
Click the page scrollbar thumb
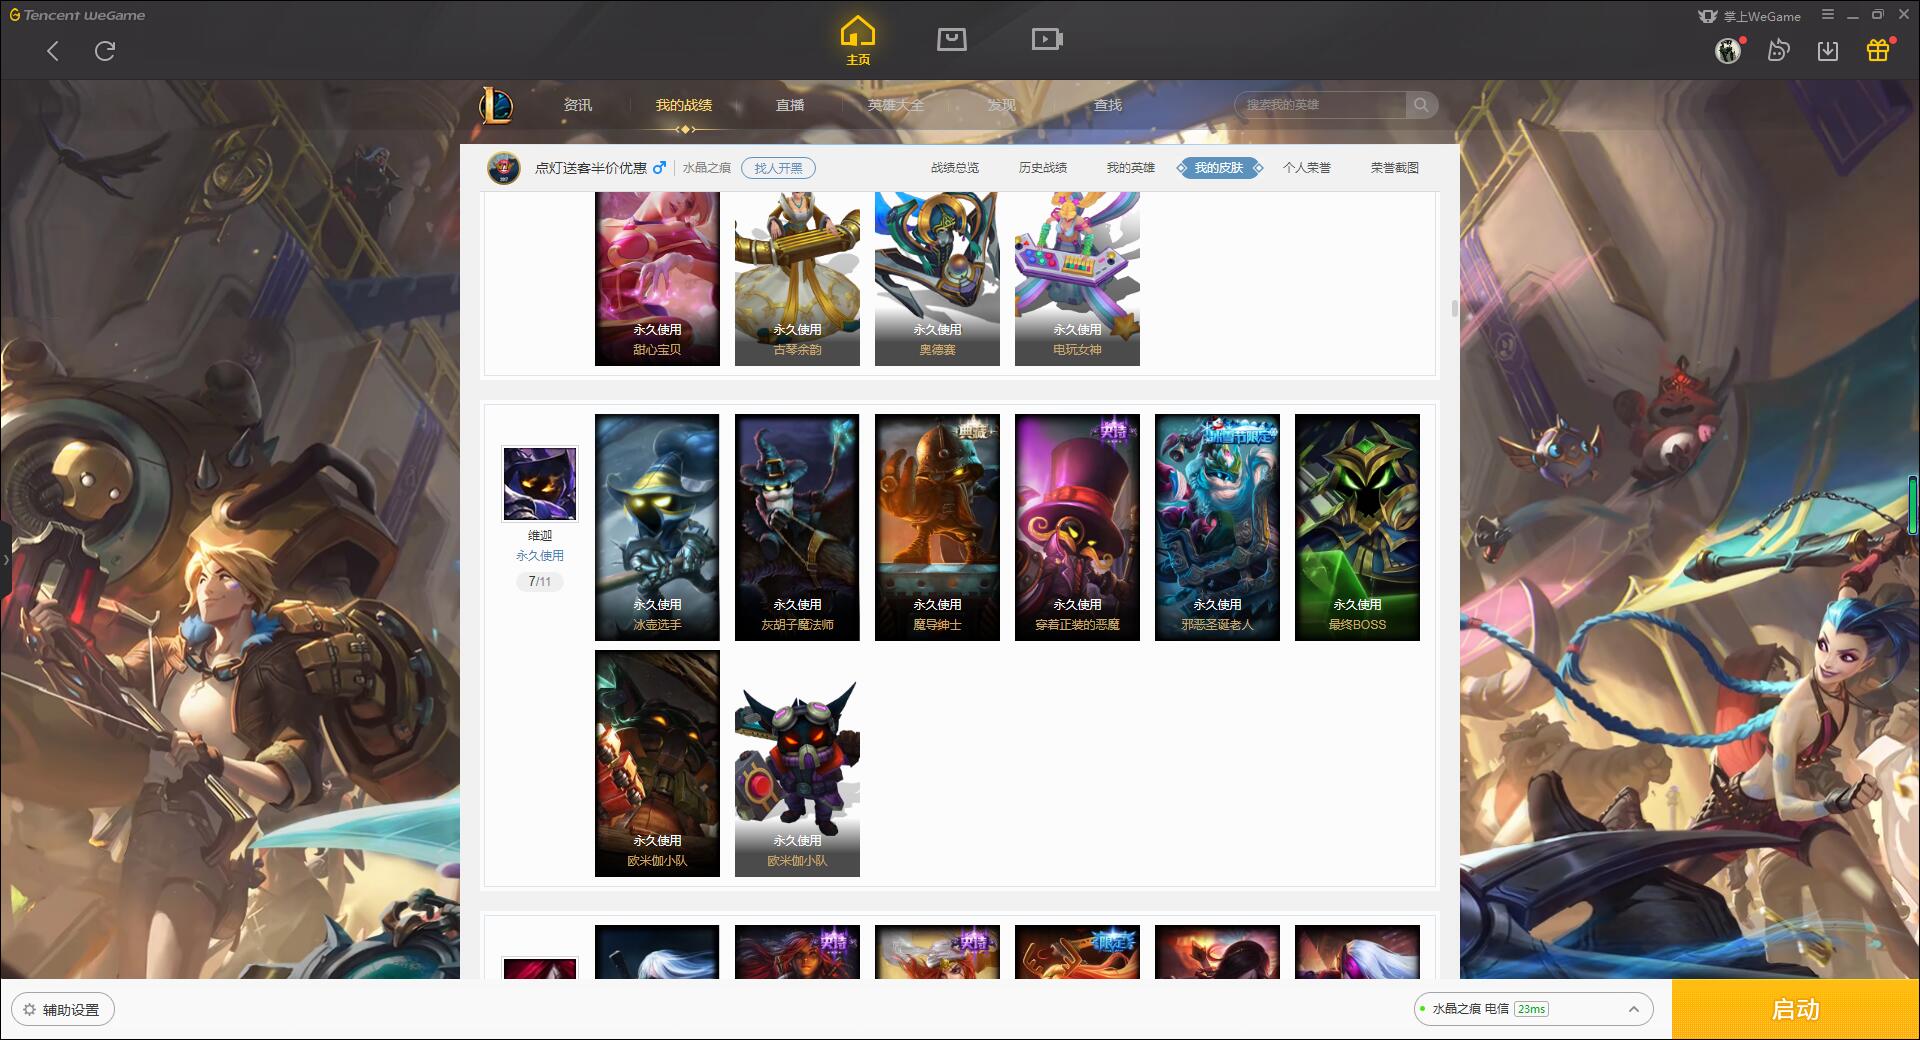[x=1454, y=309]
